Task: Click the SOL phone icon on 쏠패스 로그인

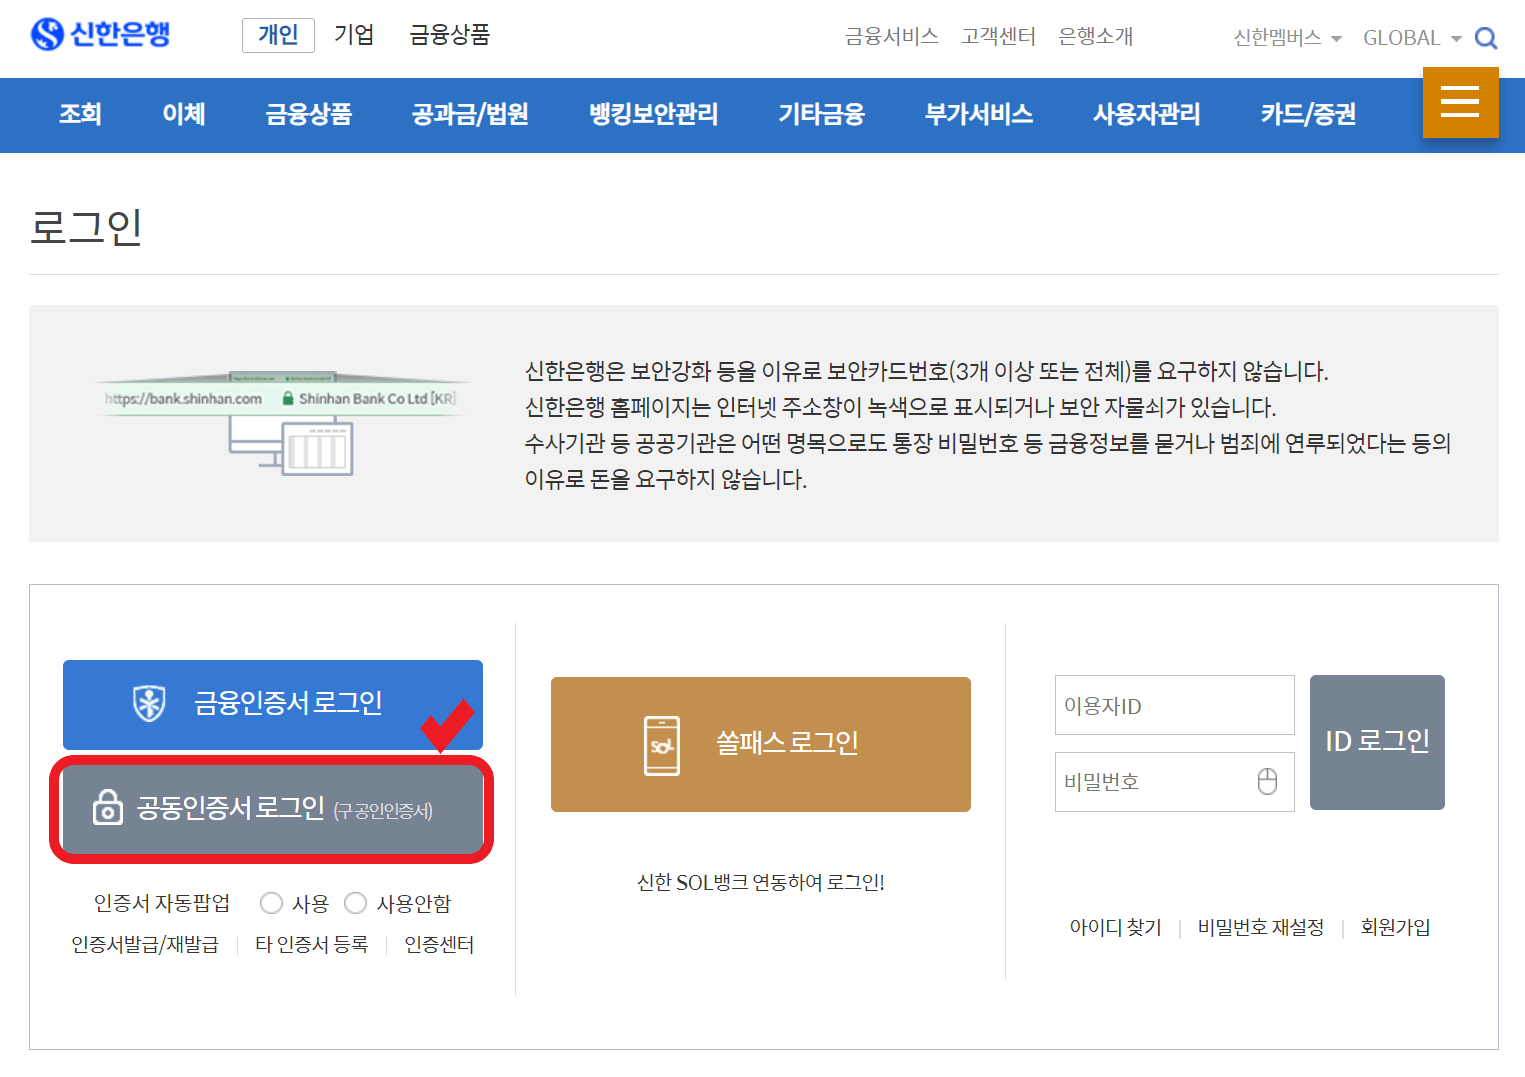Action: (662, 745)
